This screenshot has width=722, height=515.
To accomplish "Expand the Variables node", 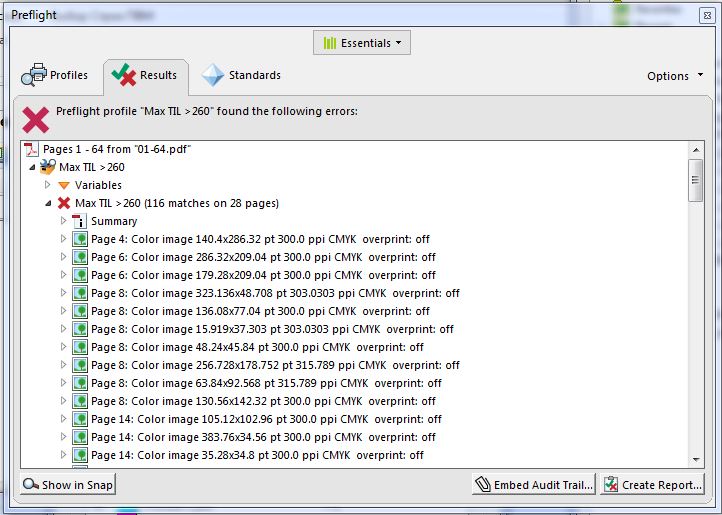I will [47, 185].
